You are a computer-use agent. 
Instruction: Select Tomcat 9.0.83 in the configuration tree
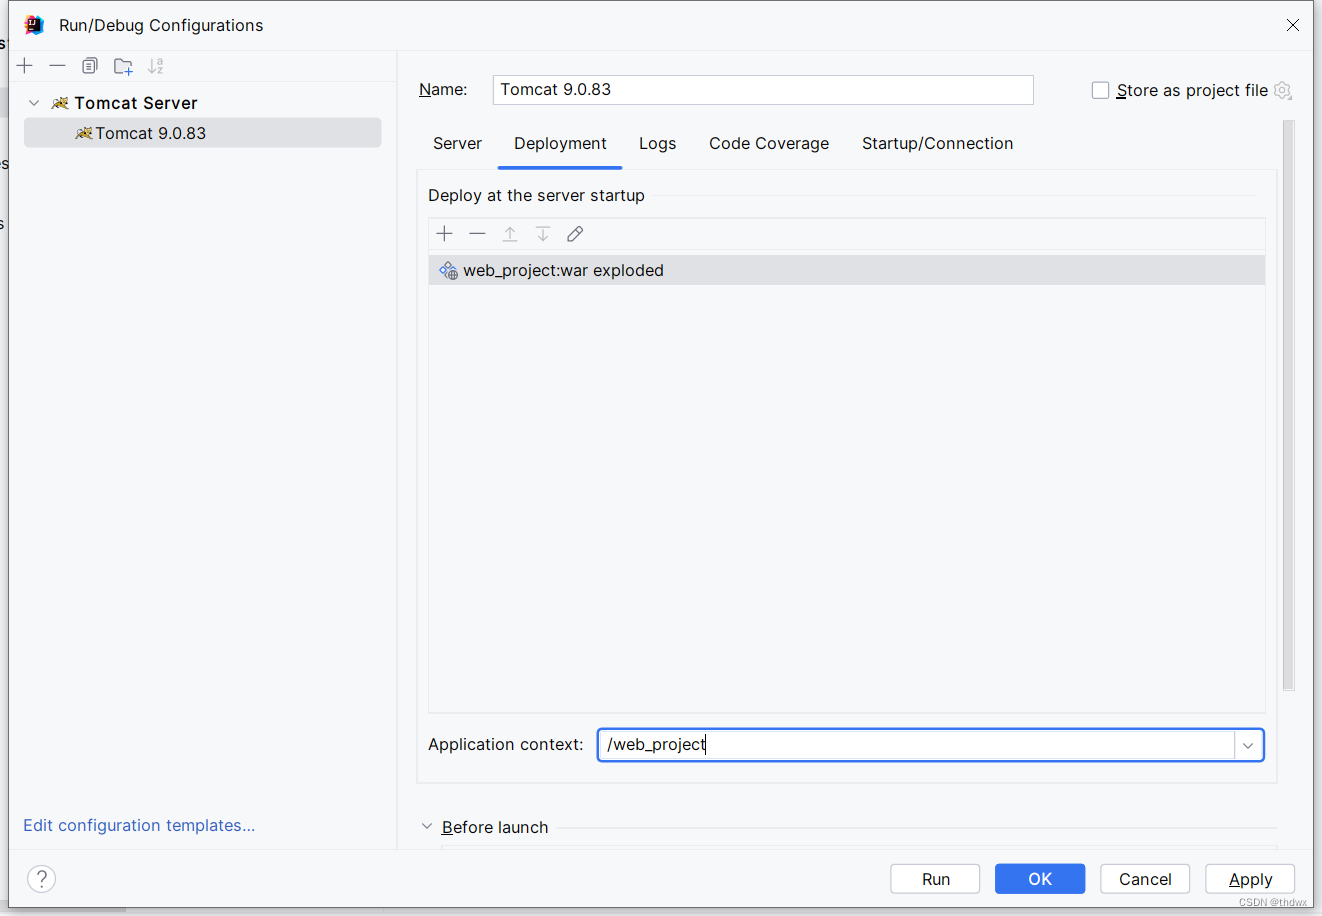pos(202,133)
